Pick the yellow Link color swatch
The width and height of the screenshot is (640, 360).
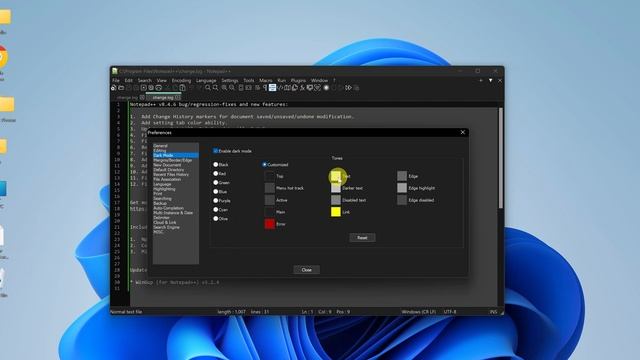tap(336, 212)
